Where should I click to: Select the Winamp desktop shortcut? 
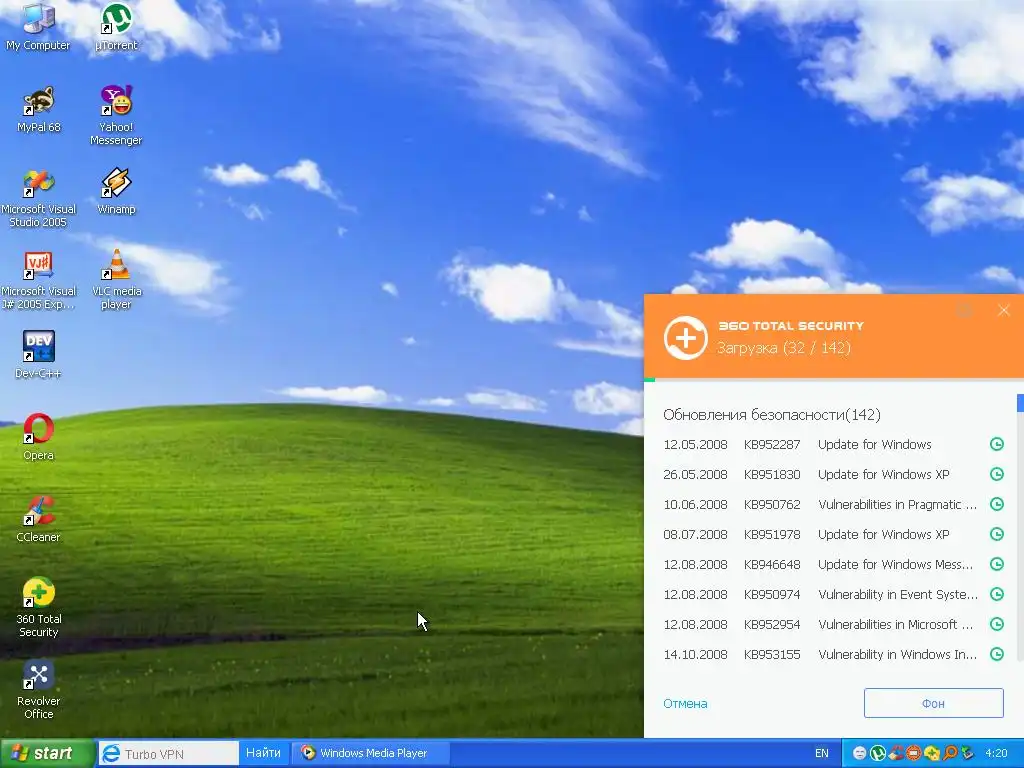pos(116,191)
